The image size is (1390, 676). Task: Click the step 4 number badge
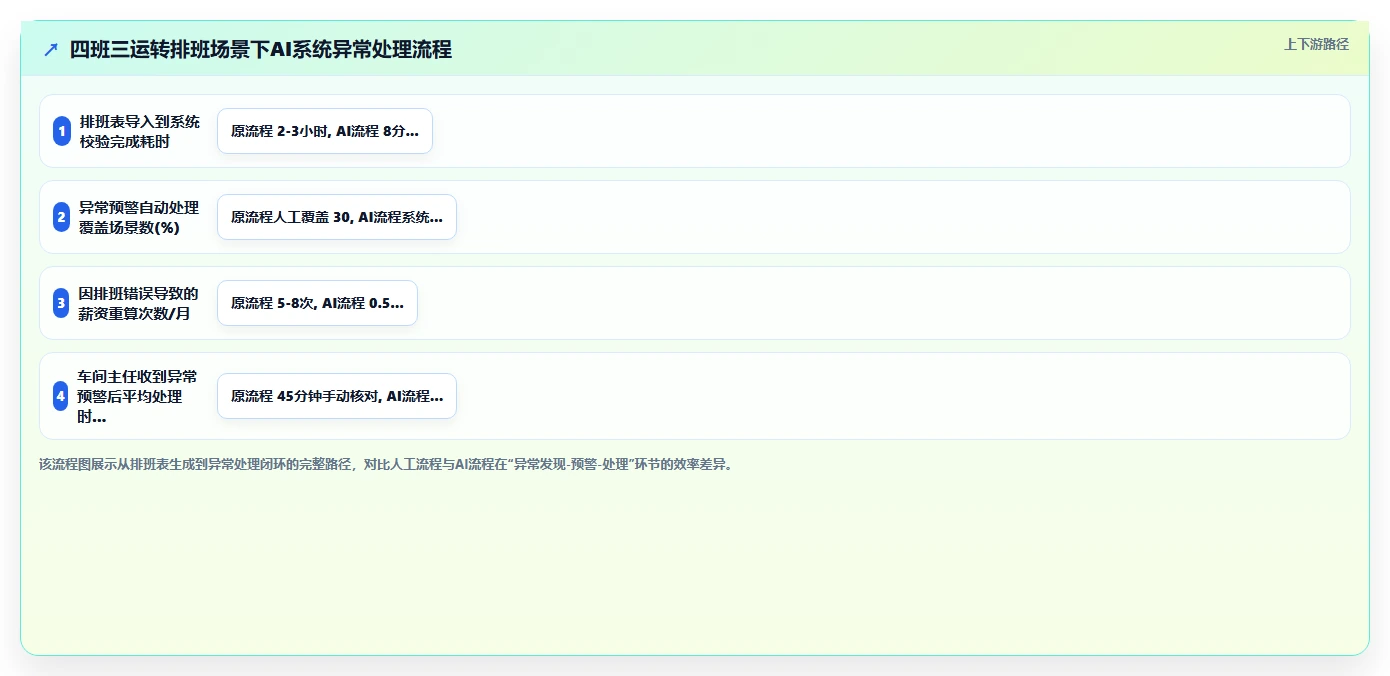61,396
